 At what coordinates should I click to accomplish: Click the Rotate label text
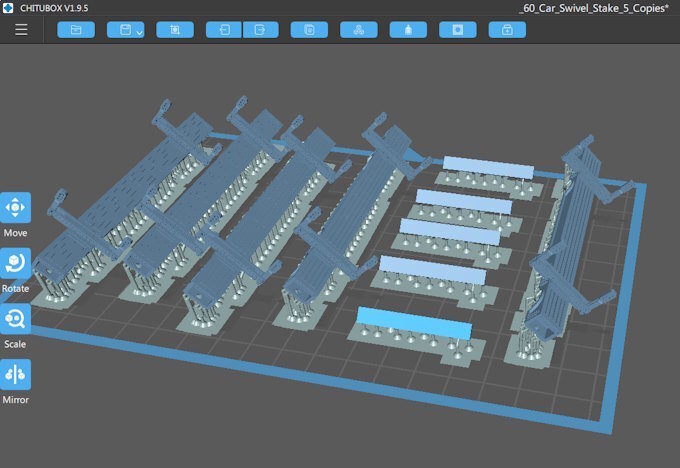tap(15, 288)
